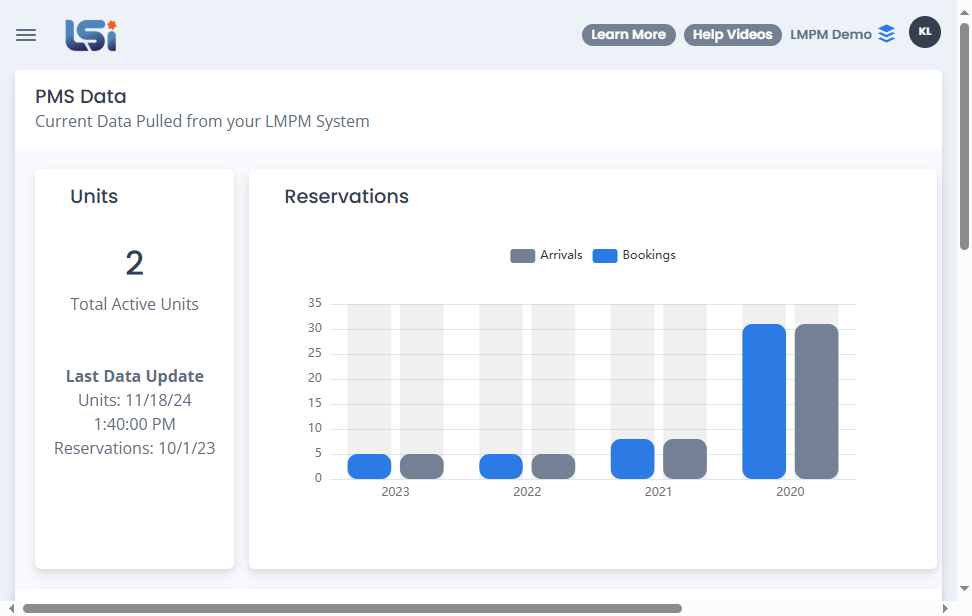Click the 2021 blue Bookings bar
The width and height of the screenshot is (972, 616).
pyautogui.click(x=632, y=459)
